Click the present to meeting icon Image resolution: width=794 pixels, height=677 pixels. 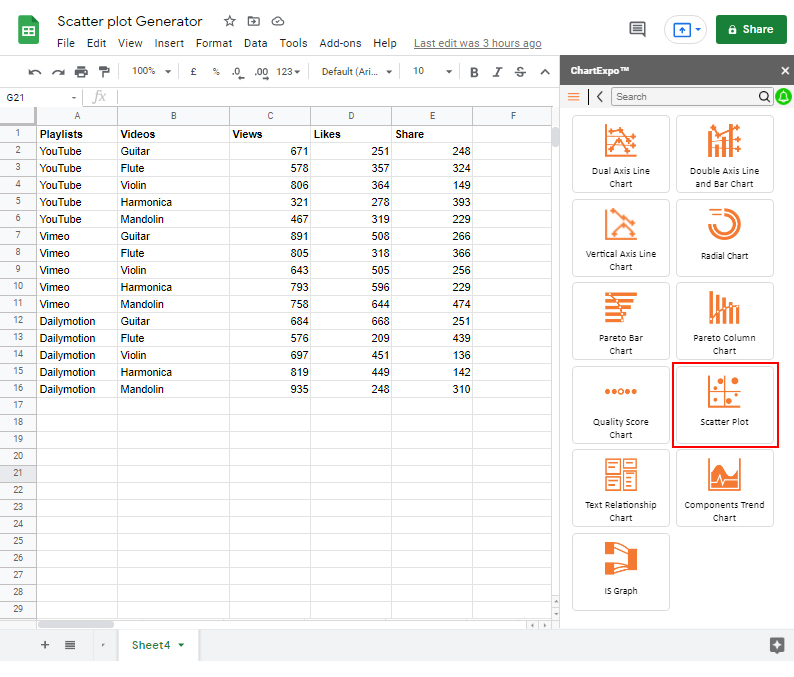682,30
